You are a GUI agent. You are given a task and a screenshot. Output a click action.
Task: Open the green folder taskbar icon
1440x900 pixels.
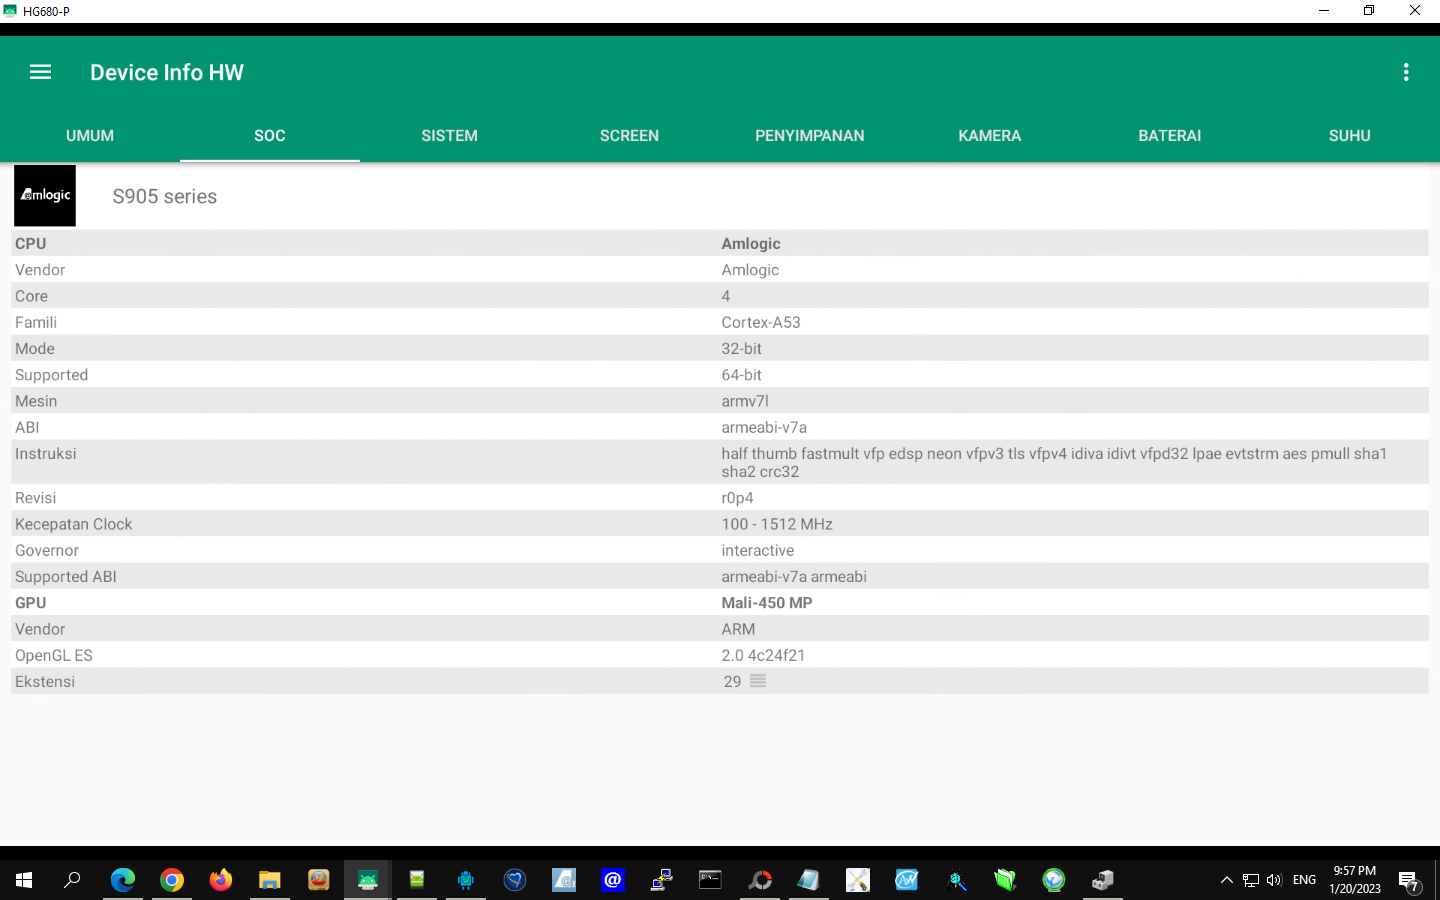click(x=1005, y=880)
